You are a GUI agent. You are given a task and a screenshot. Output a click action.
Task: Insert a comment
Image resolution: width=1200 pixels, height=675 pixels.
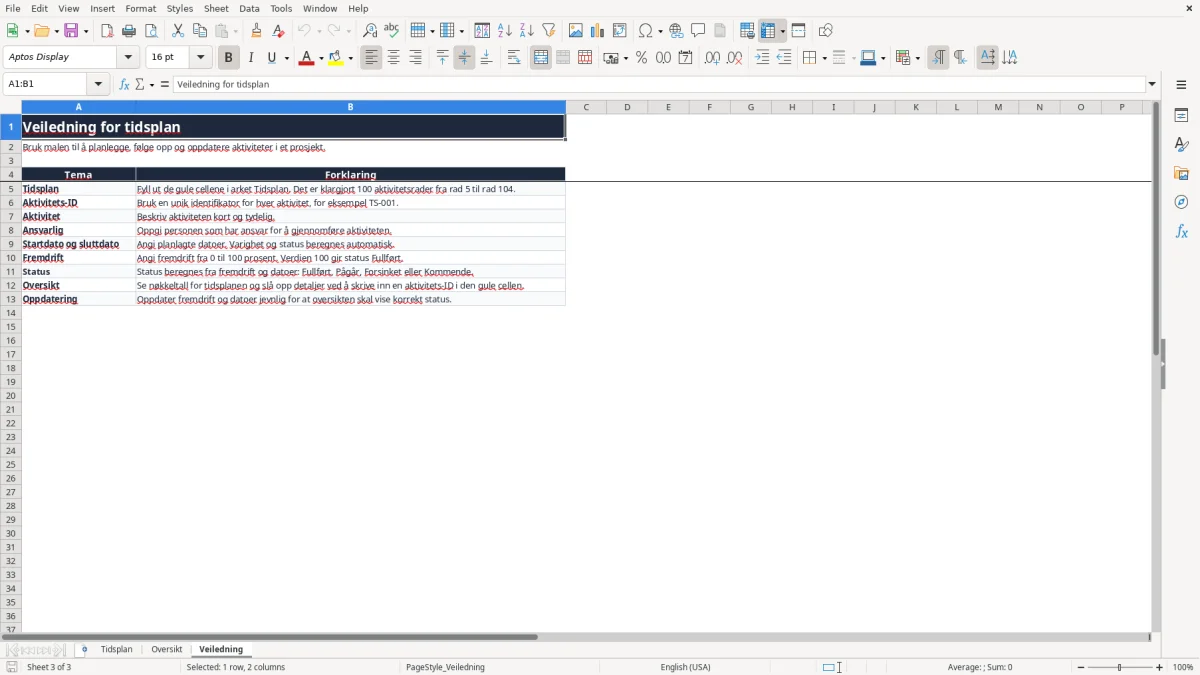(698, 31)
